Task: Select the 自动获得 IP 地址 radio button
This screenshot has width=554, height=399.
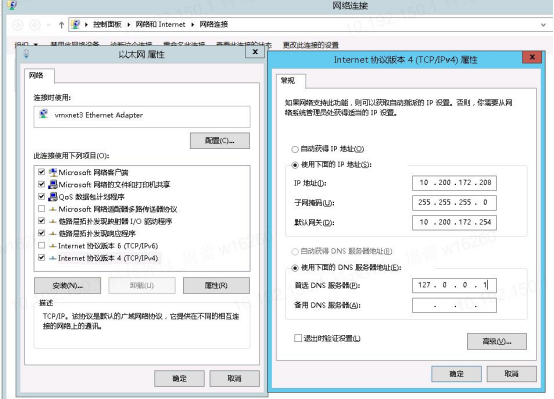Action: click(x=295, y=149)
